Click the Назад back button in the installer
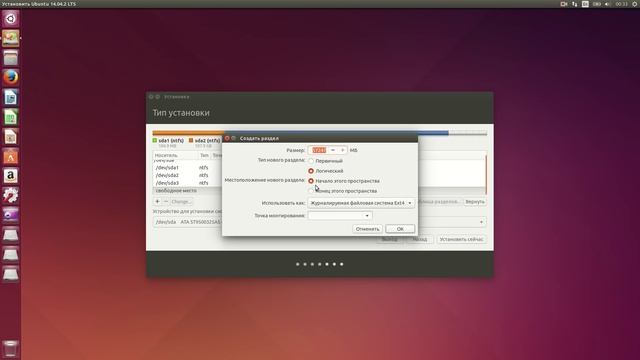Screen dimensions: 640x360 [420, 239]
